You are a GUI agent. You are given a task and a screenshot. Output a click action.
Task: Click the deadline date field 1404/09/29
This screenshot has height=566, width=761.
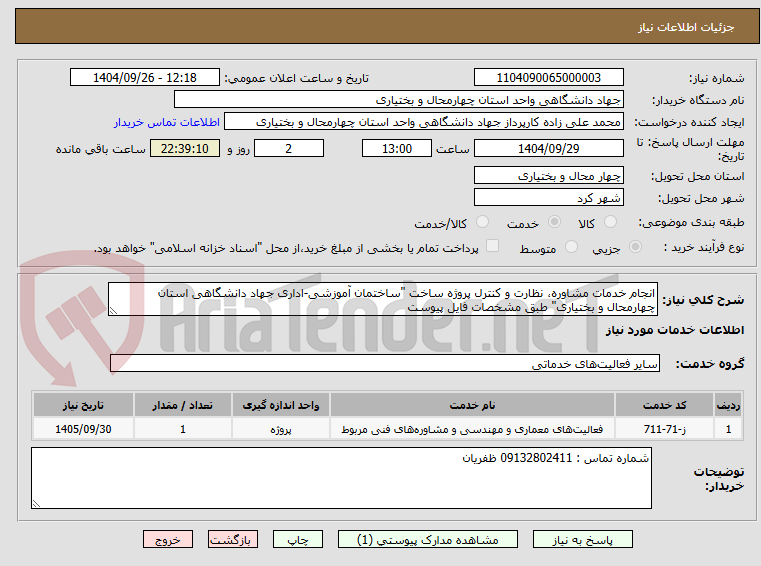(548, 149)
